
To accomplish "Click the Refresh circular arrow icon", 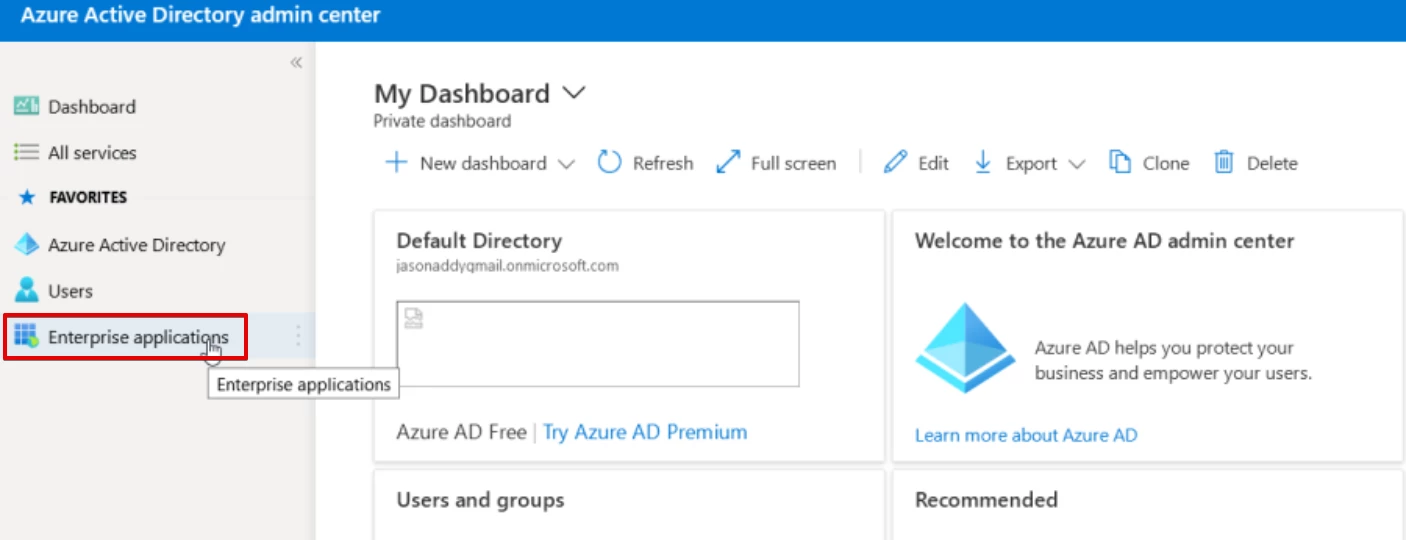I will click(609, 162).
